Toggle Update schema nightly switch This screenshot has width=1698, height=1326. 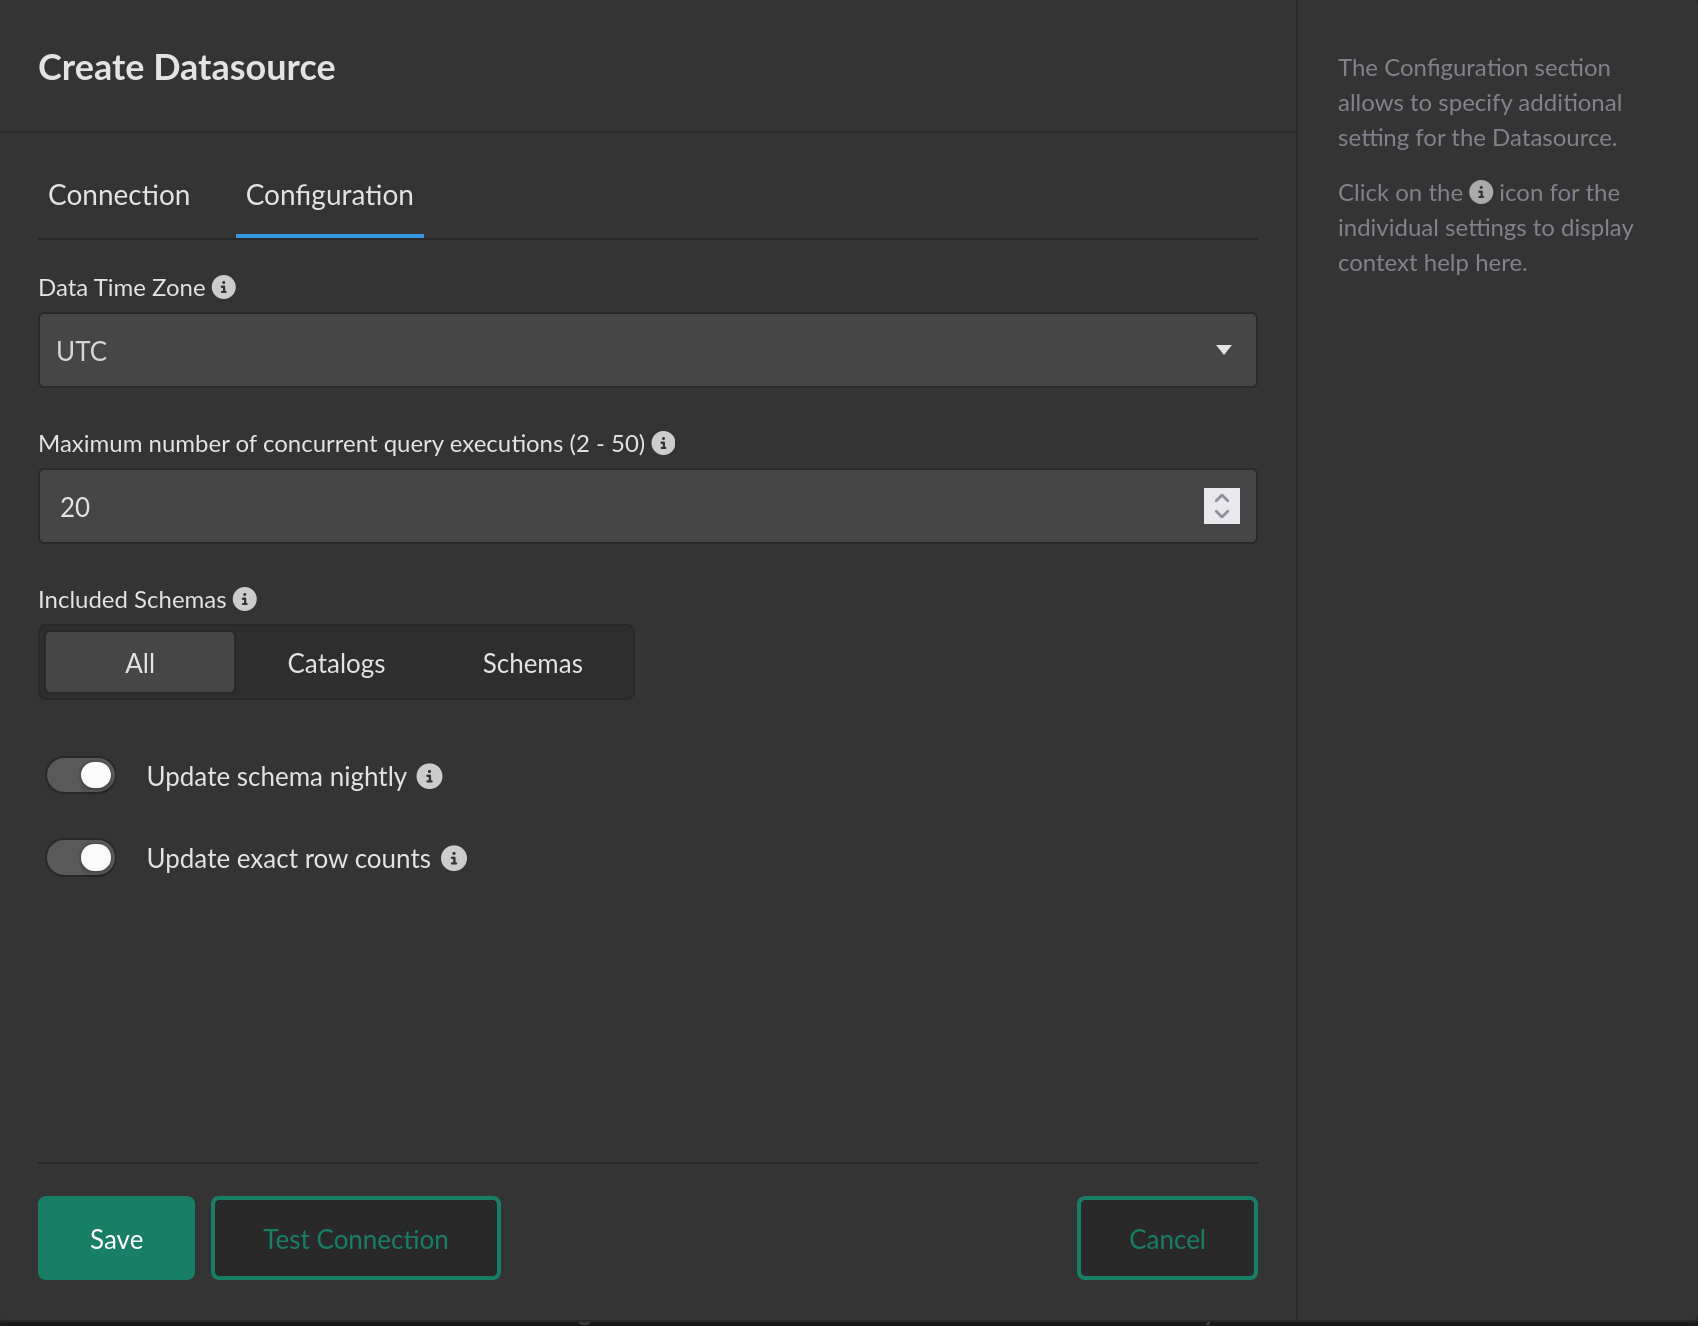pos(81,775)
